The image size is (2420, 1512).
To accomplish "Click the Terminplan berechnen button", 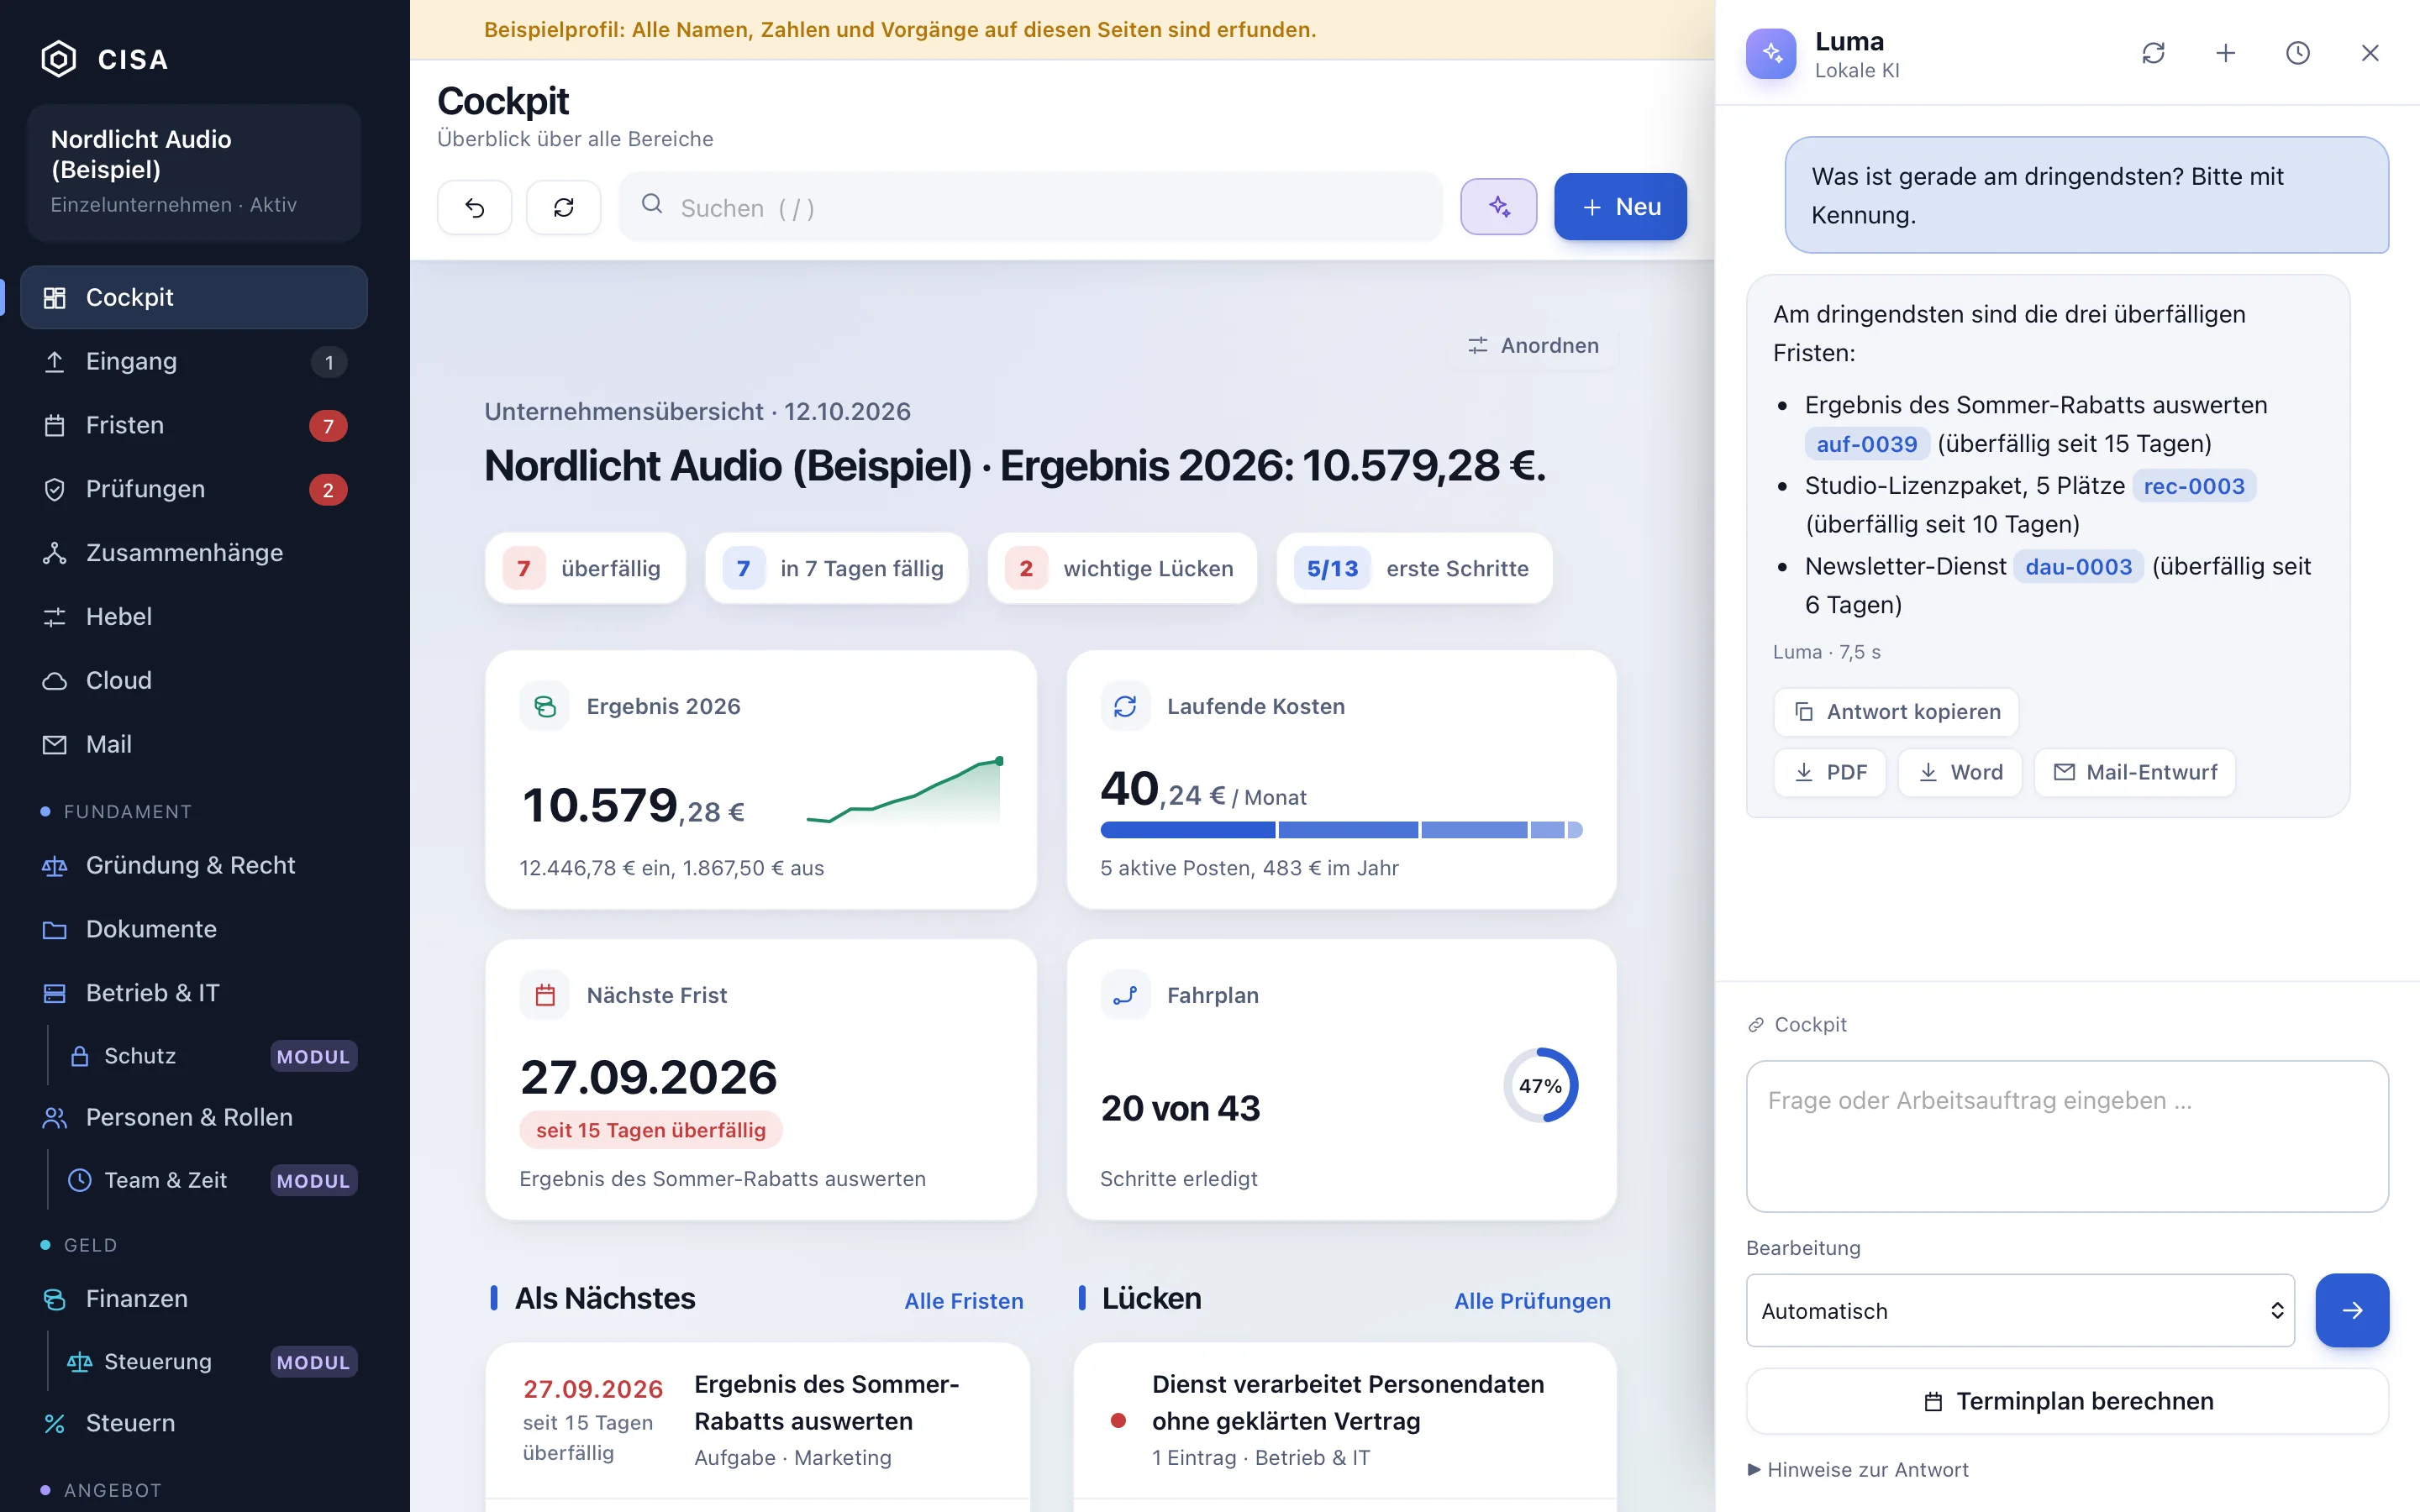I will [2067, 1401].
